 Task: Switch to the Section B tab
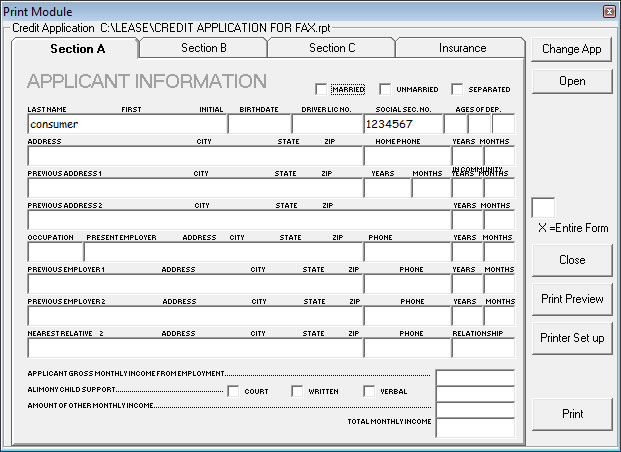click(204, 48)
